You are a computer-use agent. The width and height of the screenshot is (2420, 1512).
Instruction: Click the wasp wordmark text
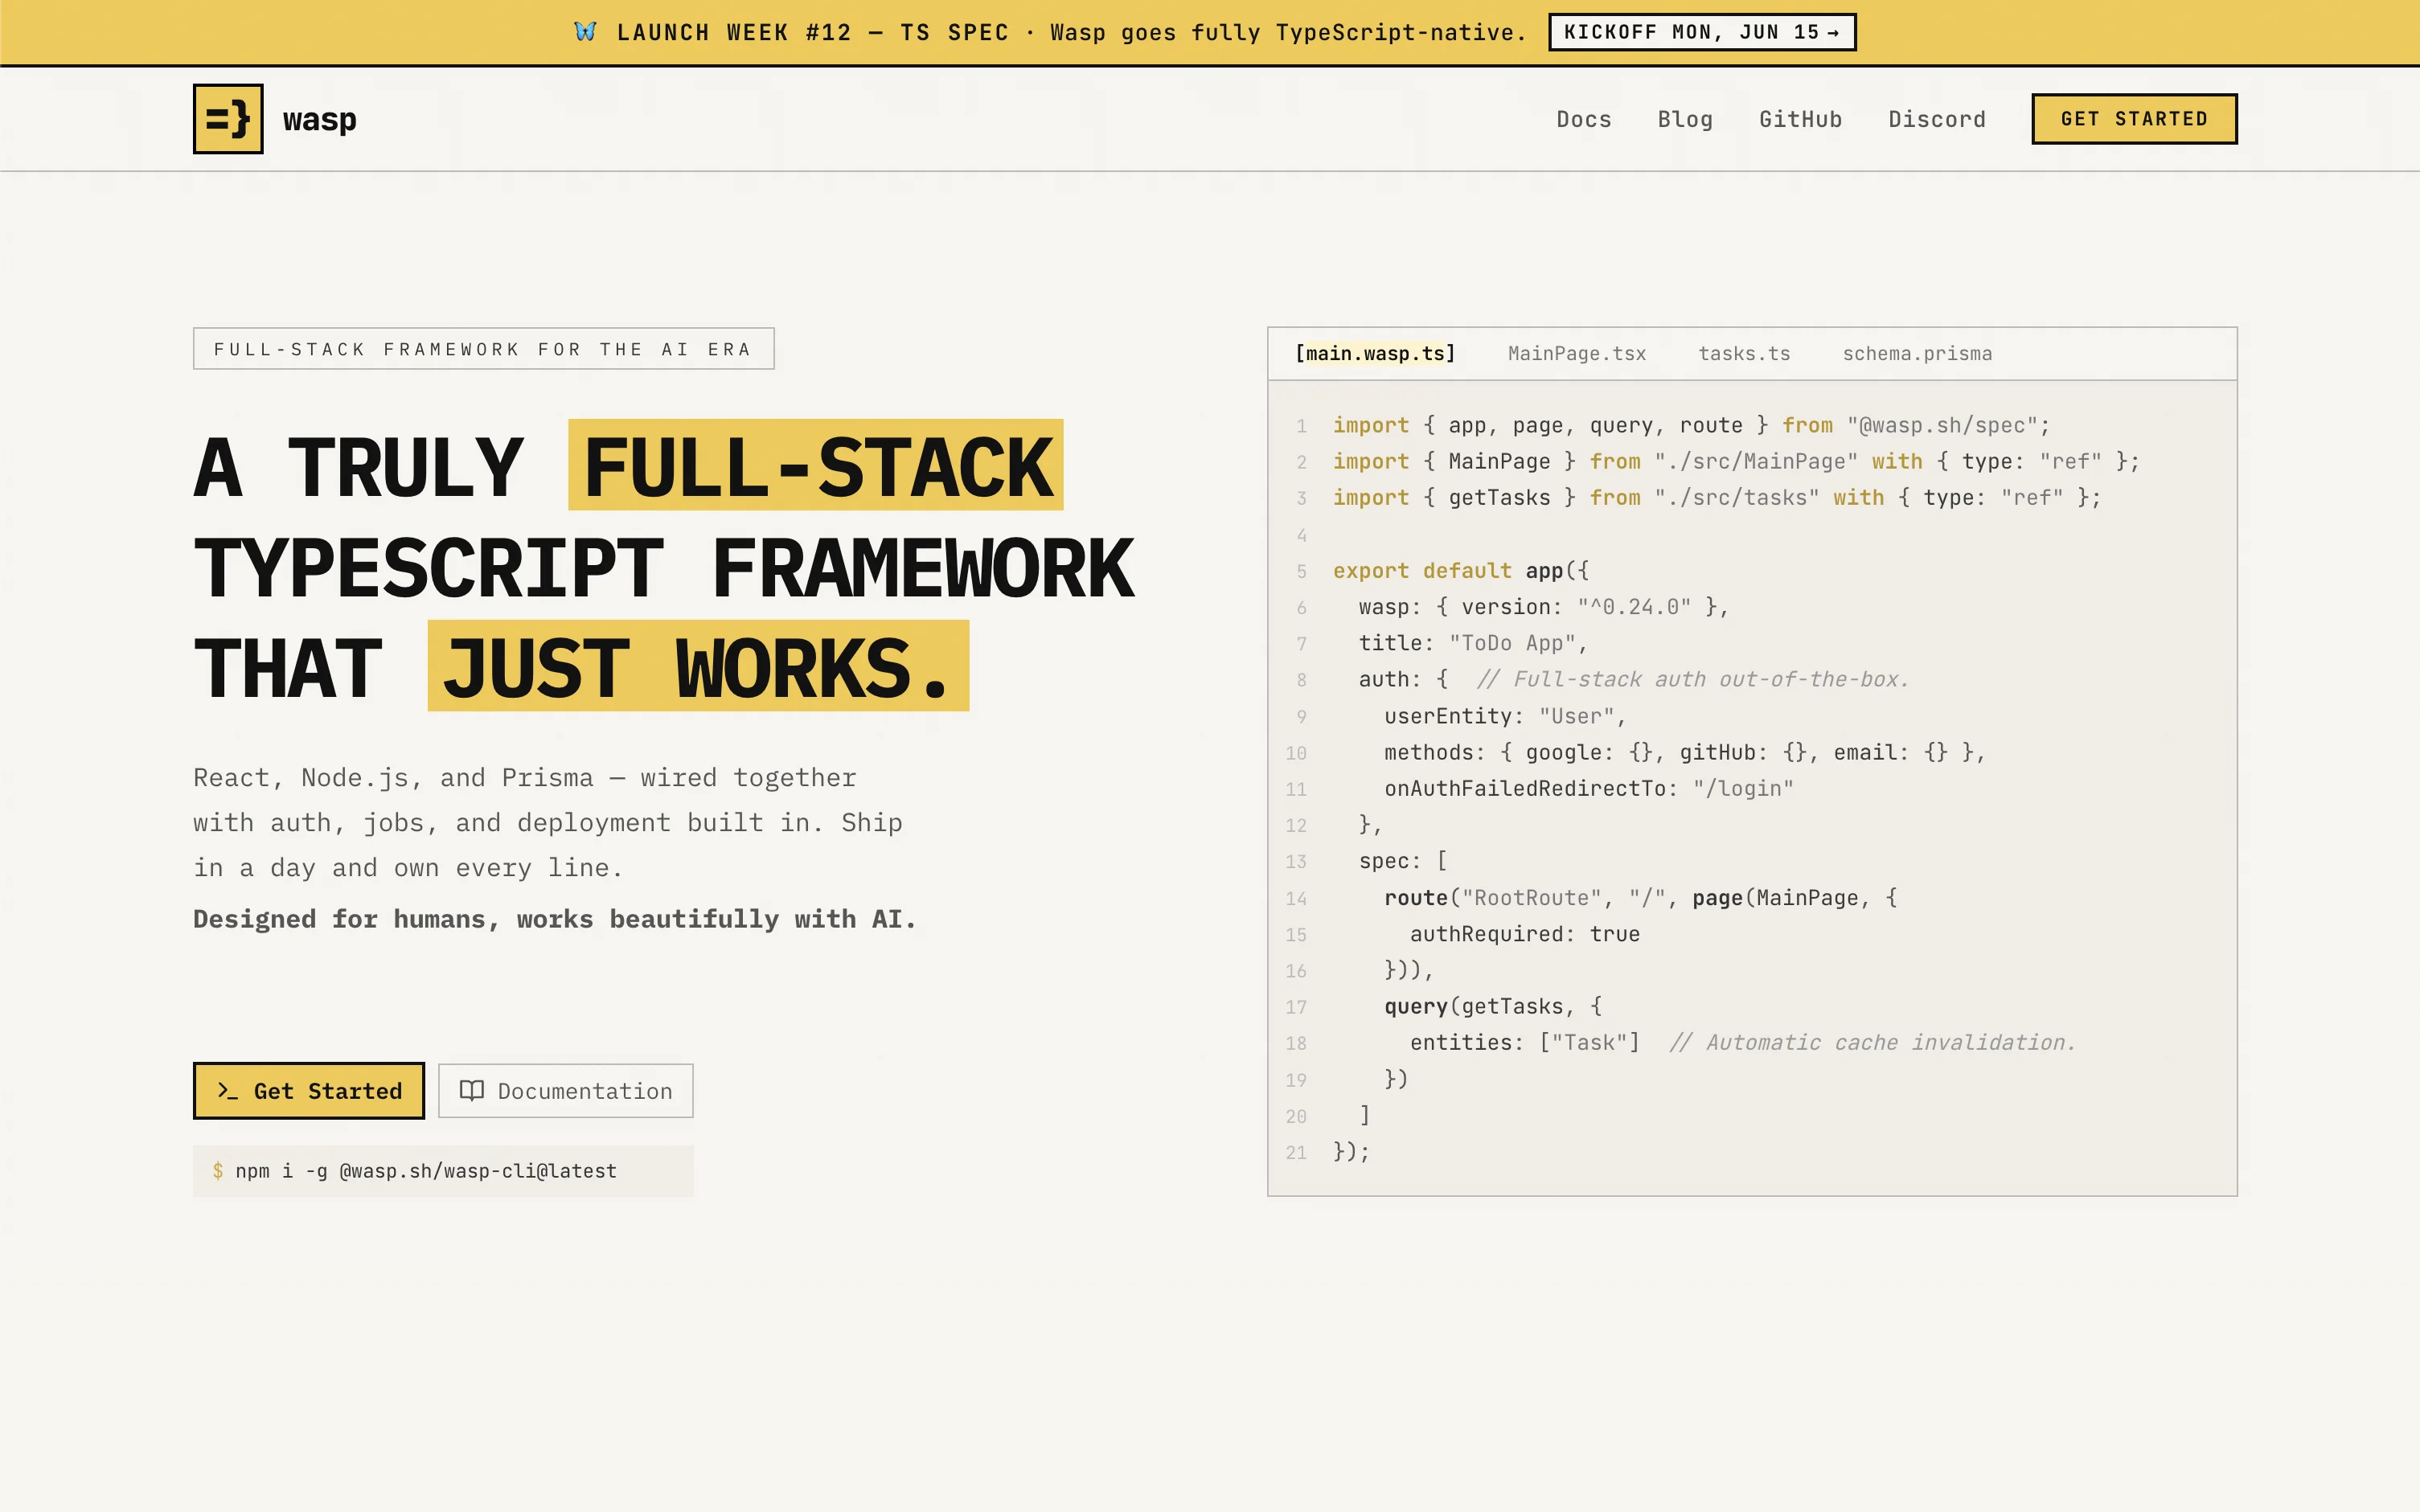320,120
